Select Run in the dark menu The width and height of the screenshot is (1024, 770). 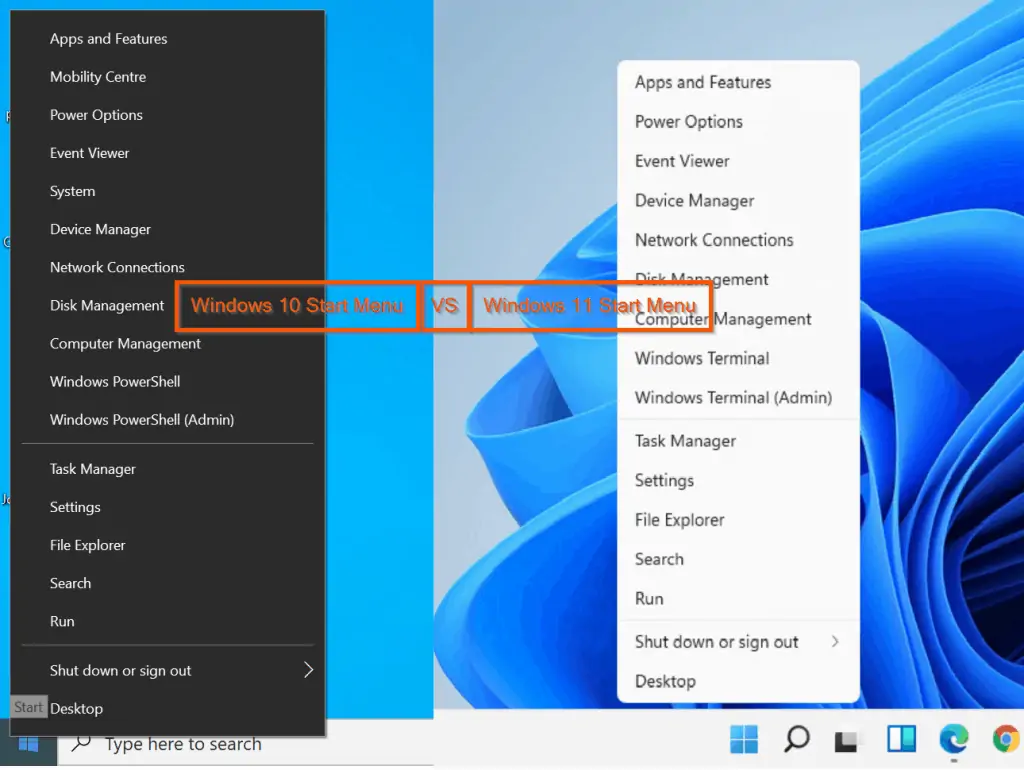coord(168,621)
